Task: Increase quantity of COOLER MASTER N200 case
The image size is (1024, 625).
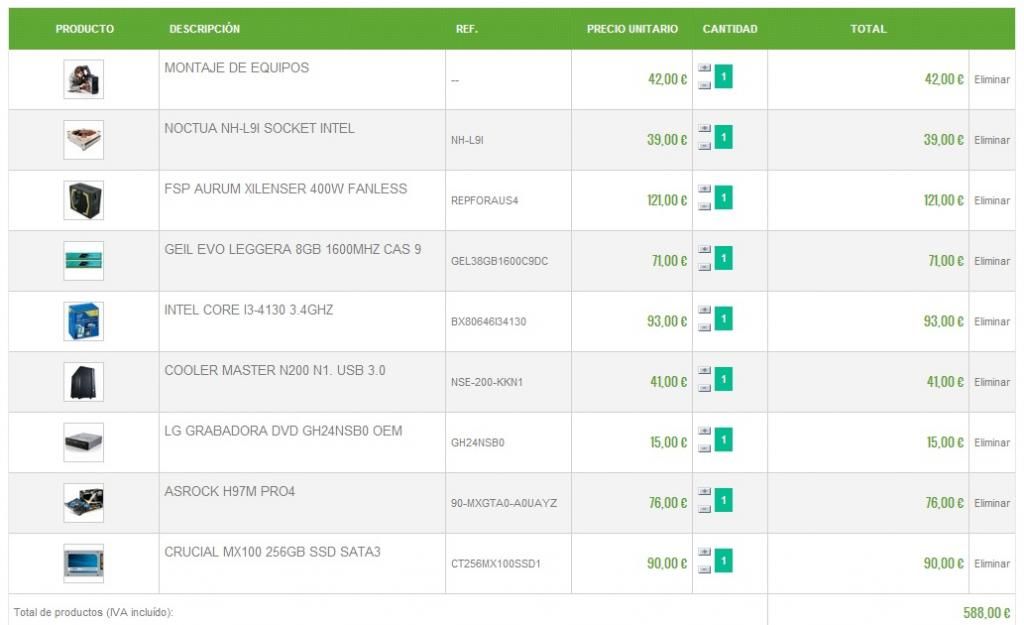Action: [704, 371]
